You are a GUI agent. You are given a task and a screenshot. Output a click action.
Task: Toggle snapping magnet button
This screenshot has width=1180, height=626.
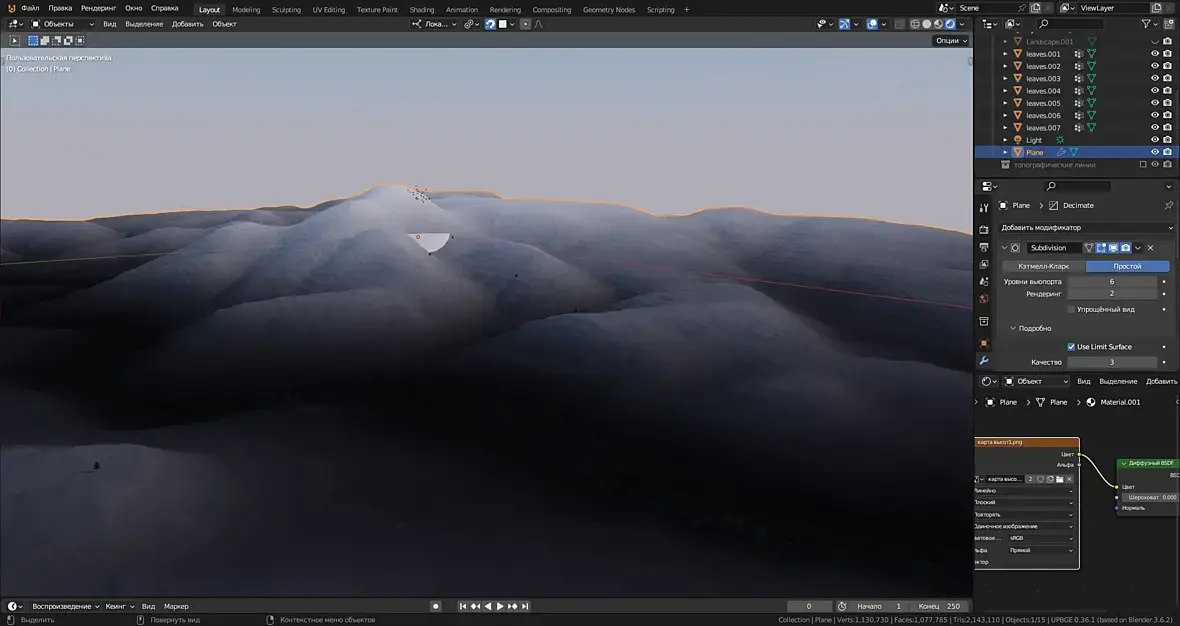tap(490, 24)
